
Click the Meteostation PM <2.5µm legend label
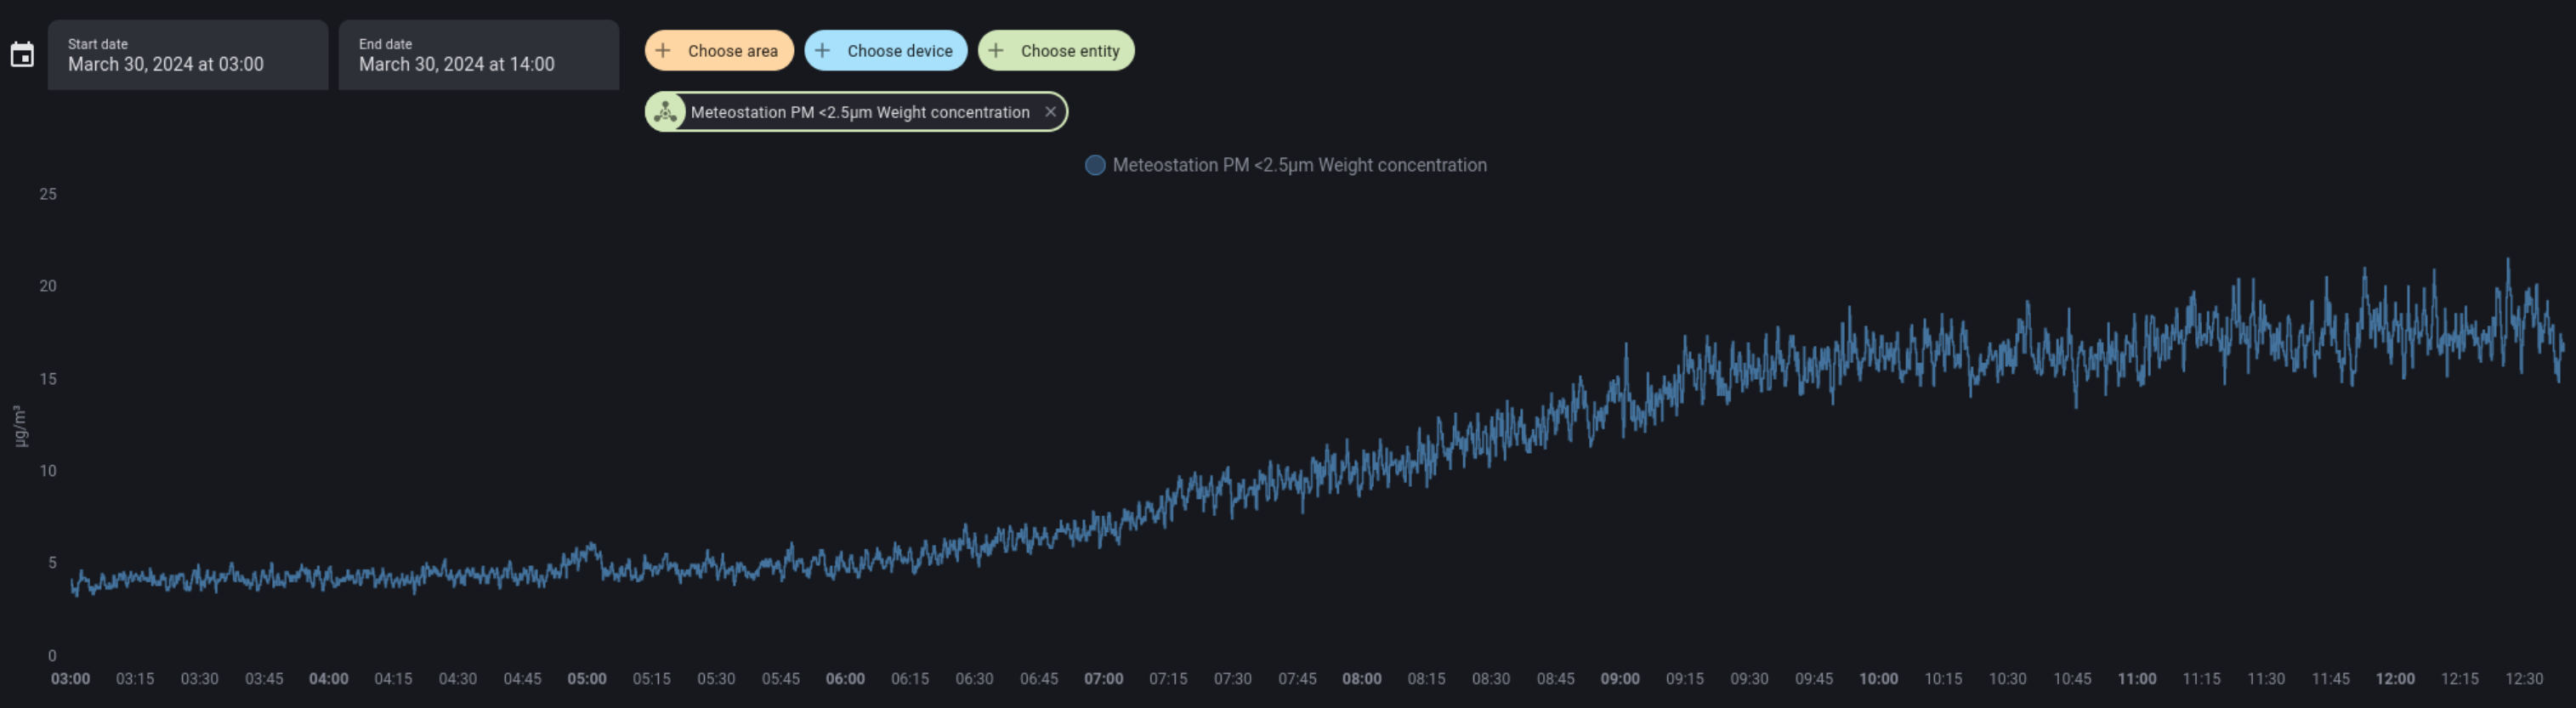click(x=1299, y=165)
